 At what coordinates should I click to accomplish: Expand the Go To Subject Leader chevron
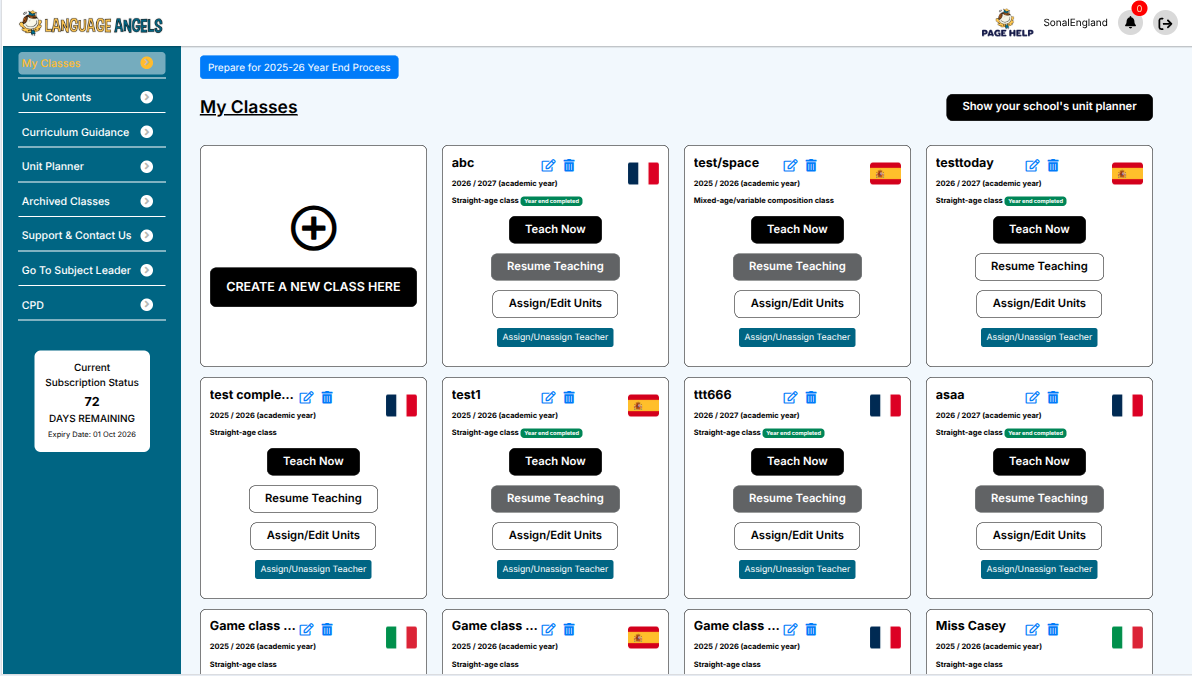147,270
